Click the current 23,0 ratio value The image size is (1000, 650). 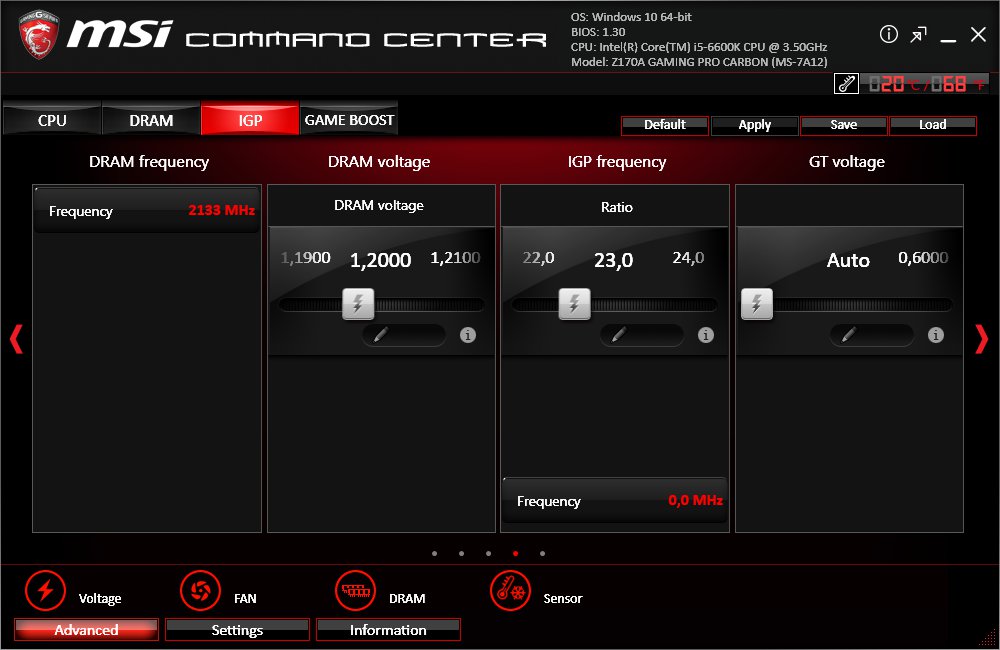pos(614,260)
